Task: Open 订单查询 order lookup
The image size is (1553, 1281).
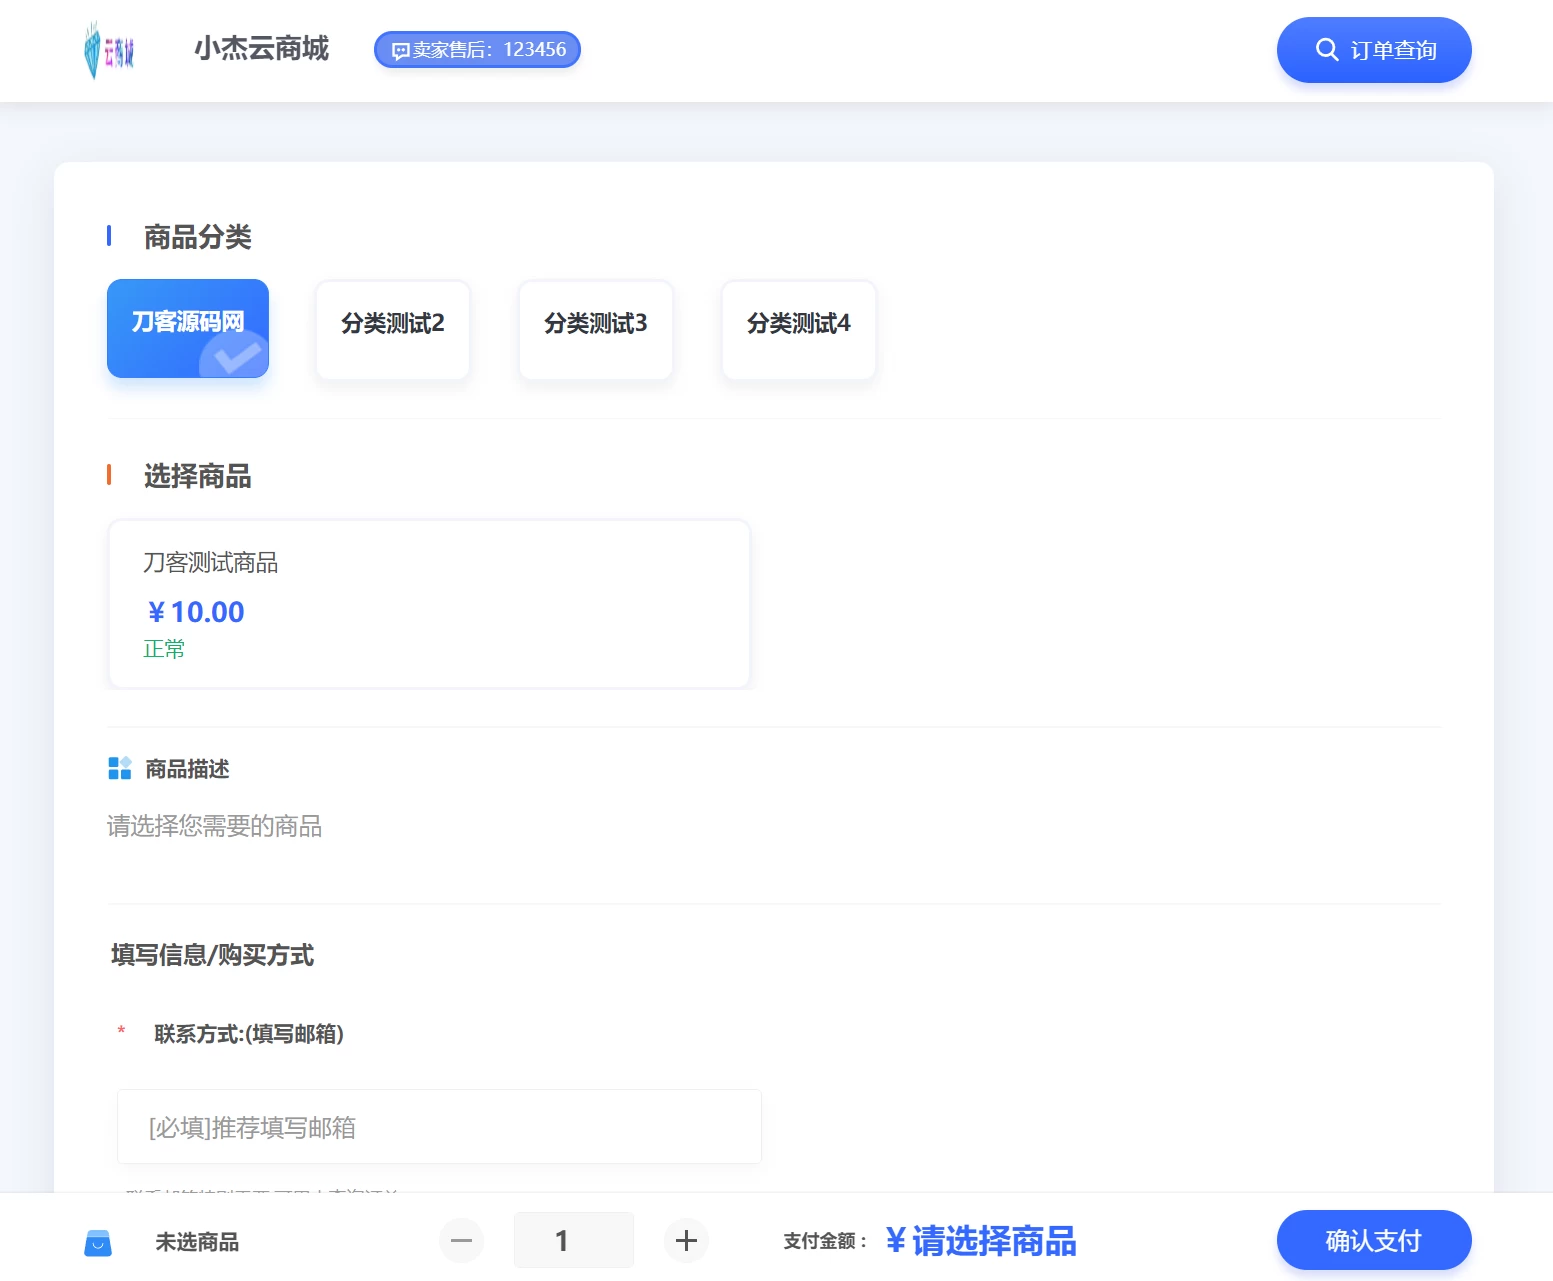Action: (1373, 49)
